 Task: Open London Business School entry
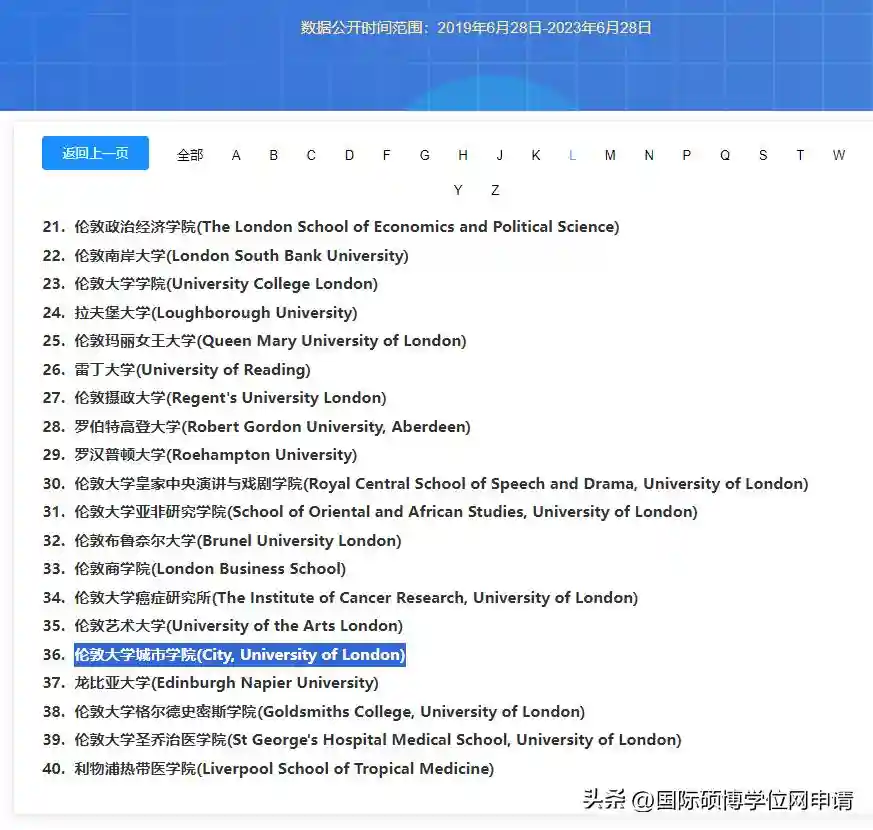point(210,569)
